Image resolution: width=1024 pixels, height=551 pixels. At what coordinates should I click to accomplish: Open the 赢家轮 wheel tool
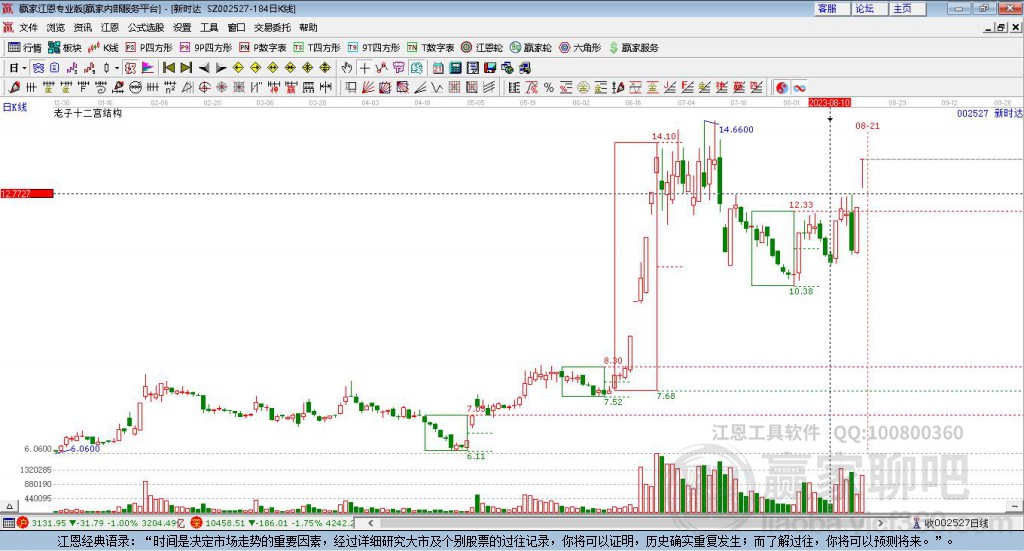coord(530,48)
